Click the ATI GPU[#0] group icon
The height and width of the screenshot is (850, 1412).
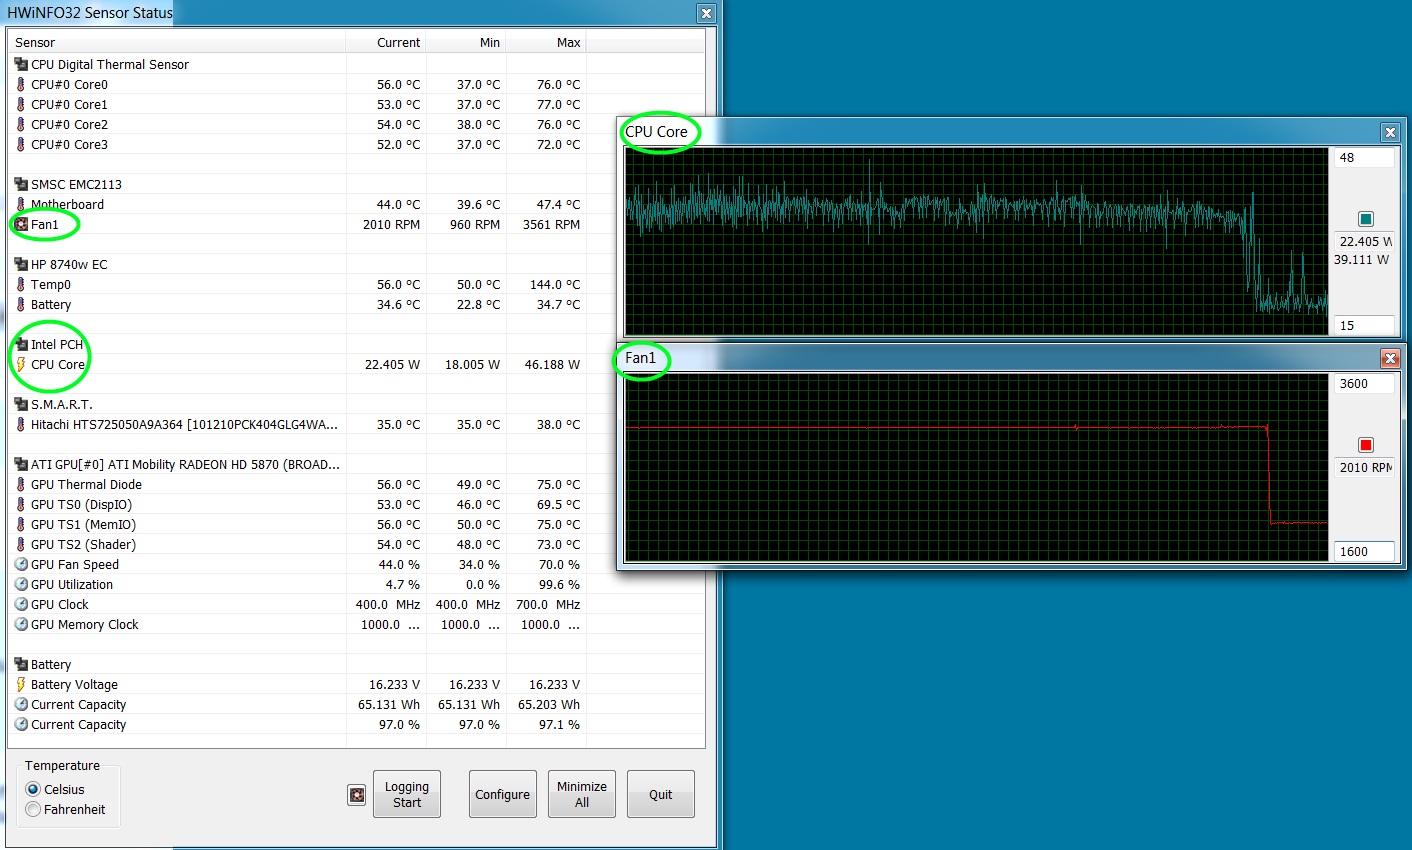click(21, 464)
